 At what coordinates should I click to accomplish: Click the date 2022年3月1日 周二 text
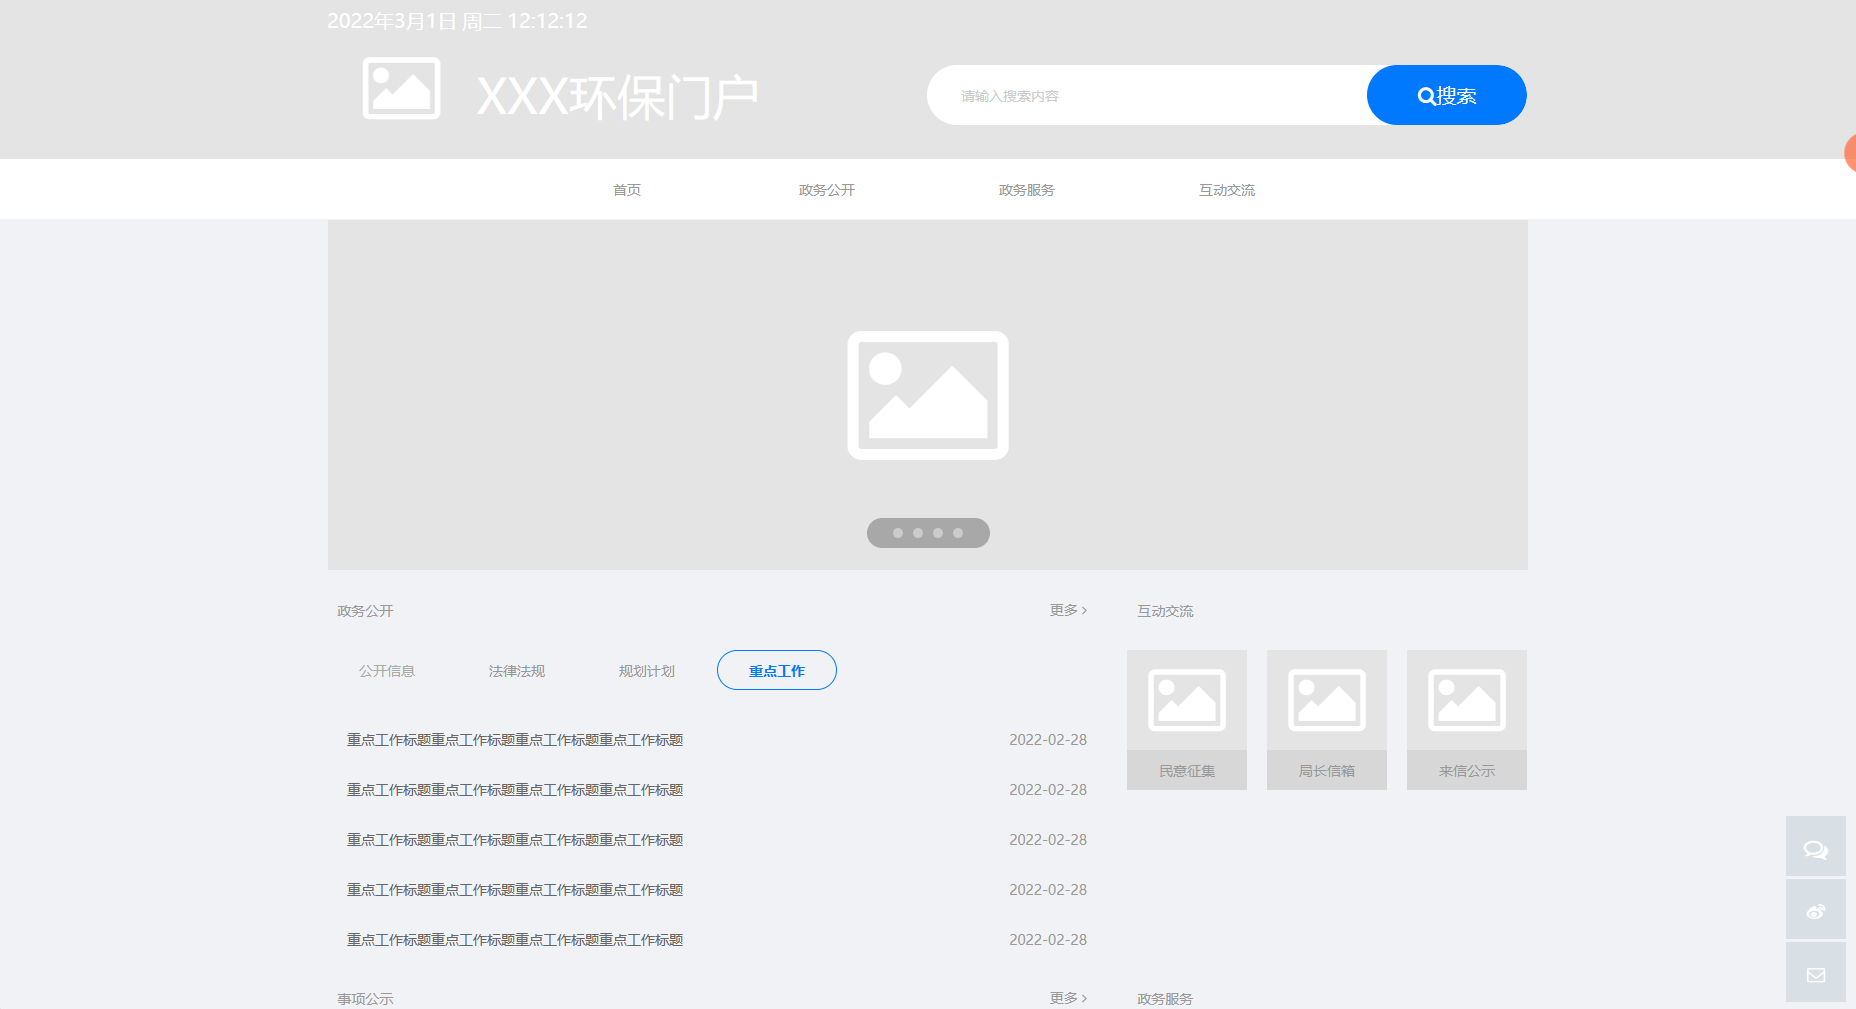[x=415, y=21]
